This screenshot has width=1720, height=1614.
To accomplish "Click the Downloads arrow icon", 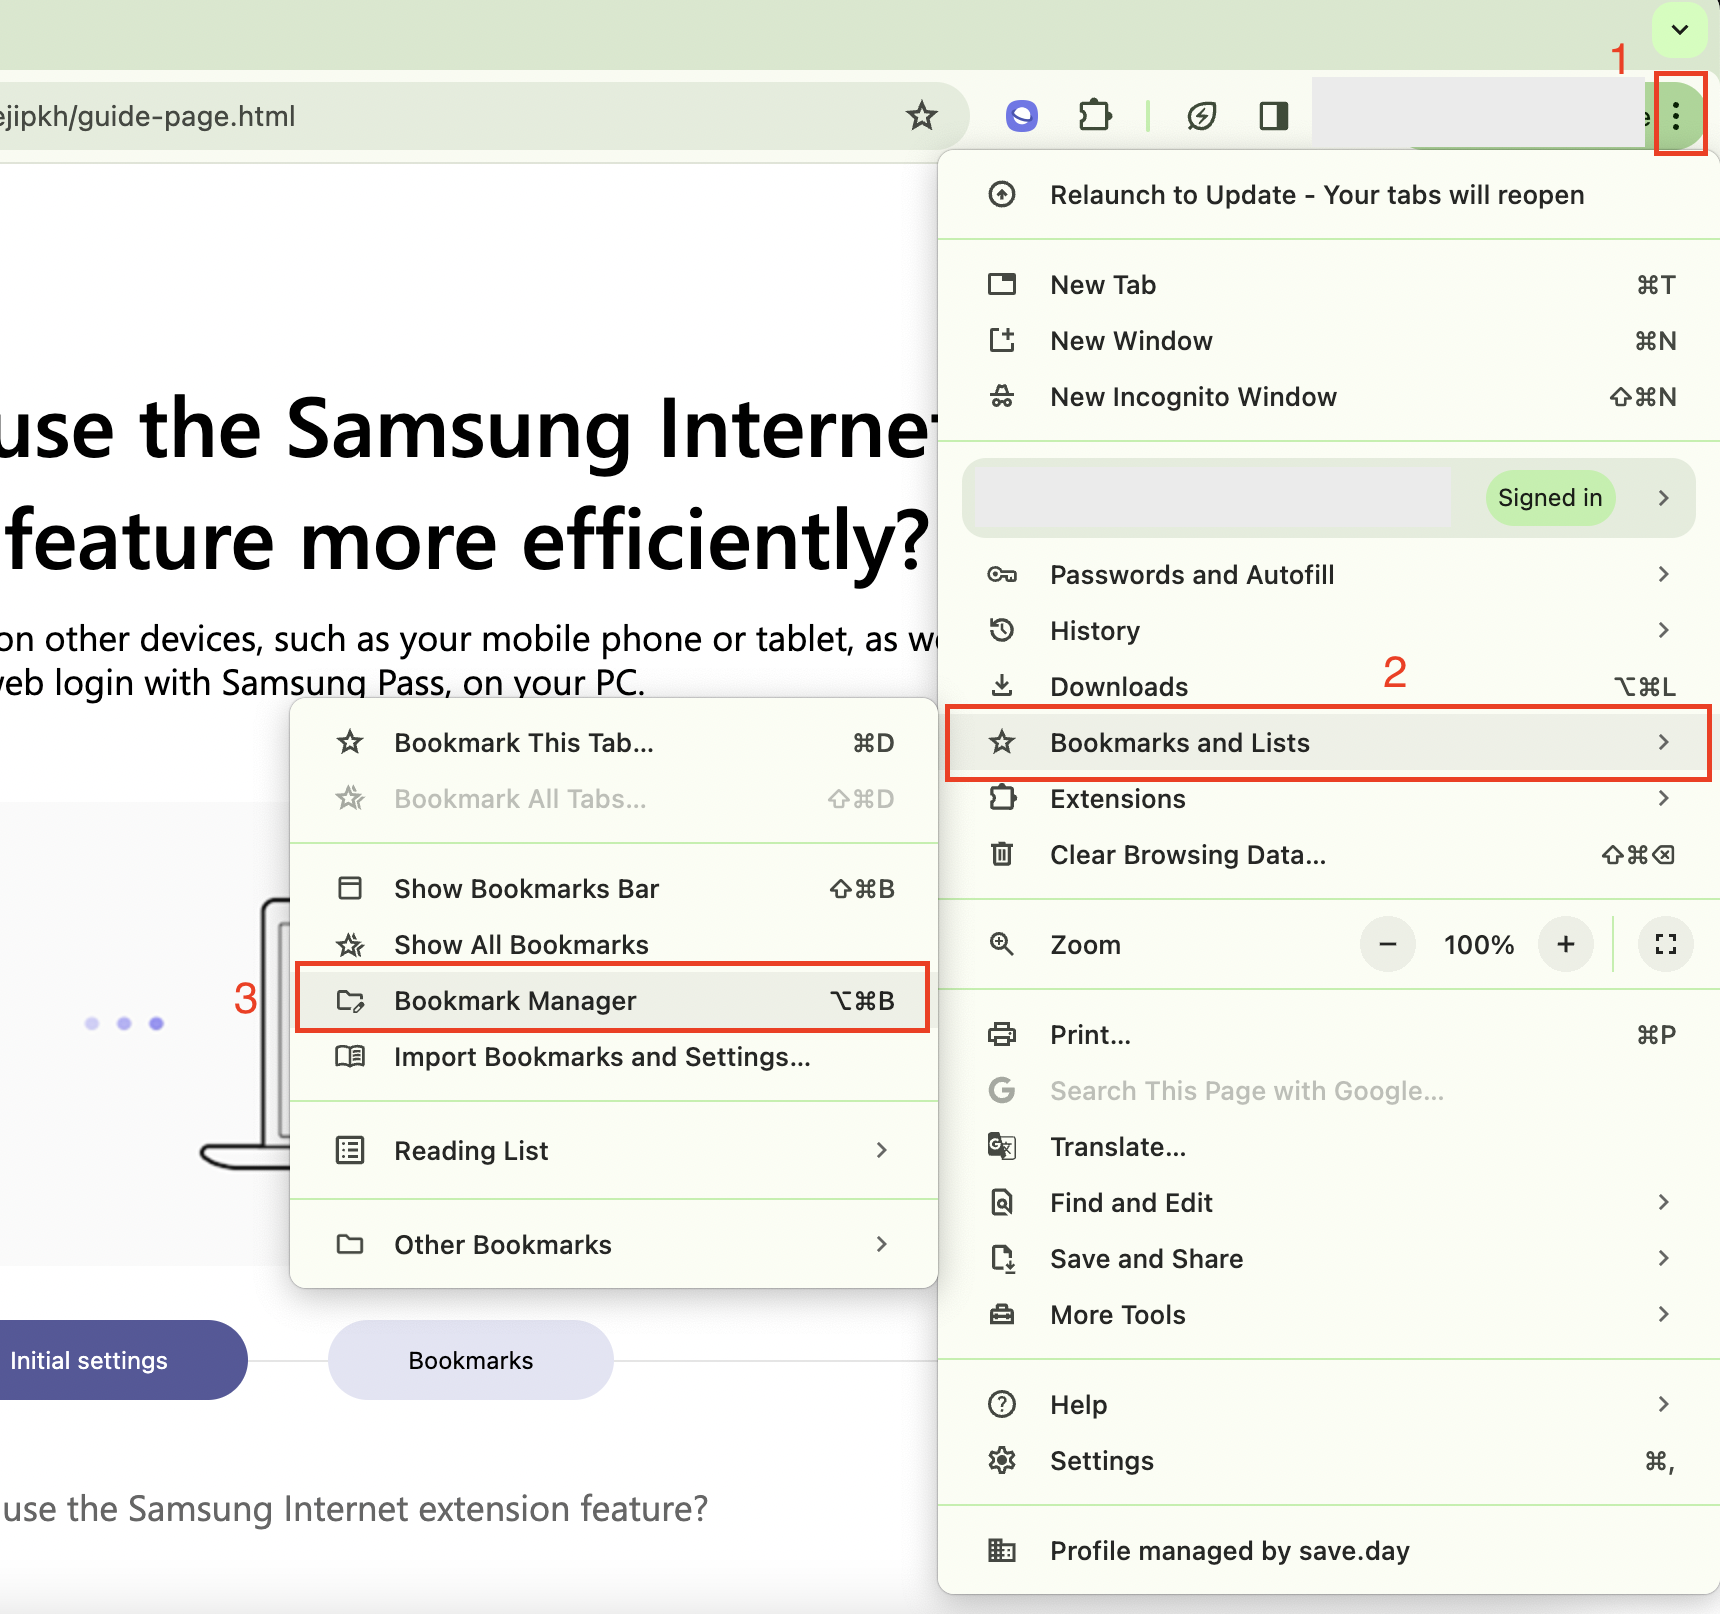I will click(1001, 686).
